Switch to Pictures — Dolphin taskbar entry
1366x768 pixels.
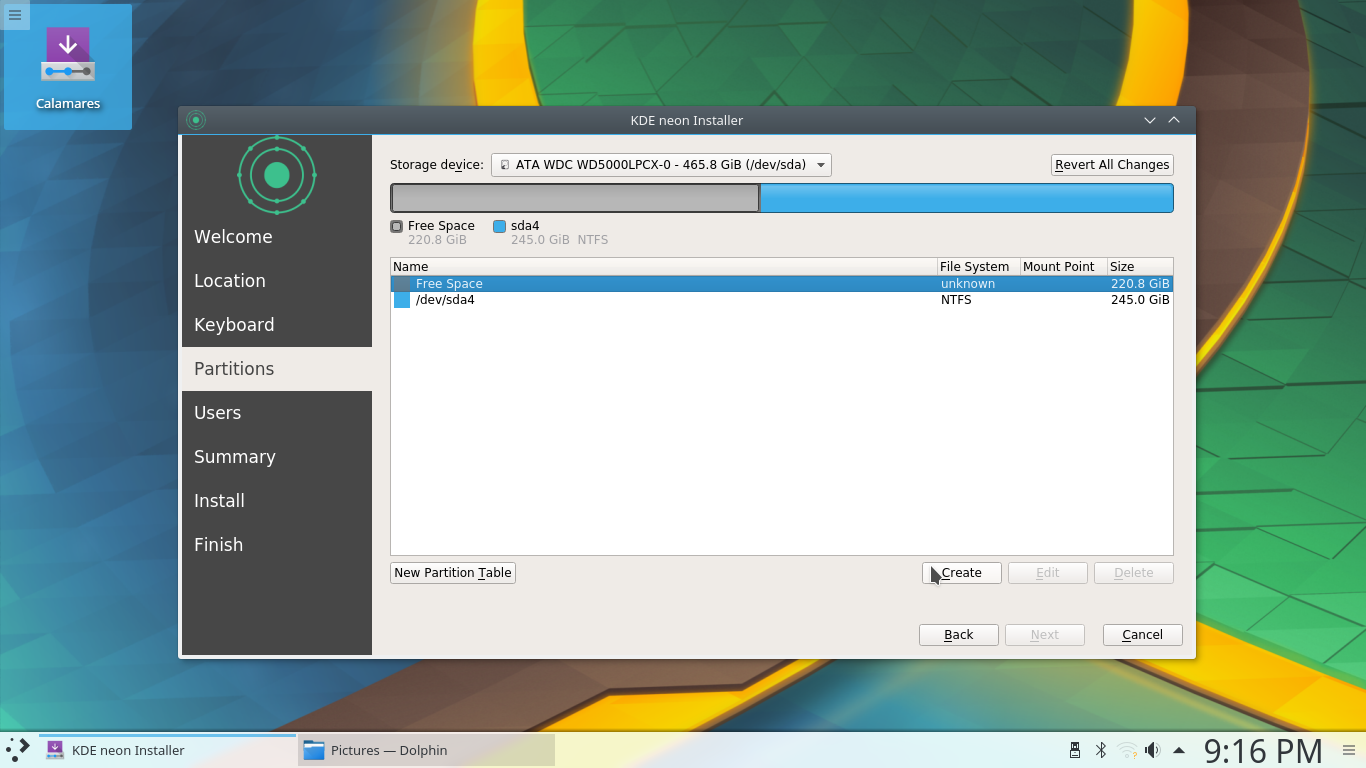(x=426, y=750)
